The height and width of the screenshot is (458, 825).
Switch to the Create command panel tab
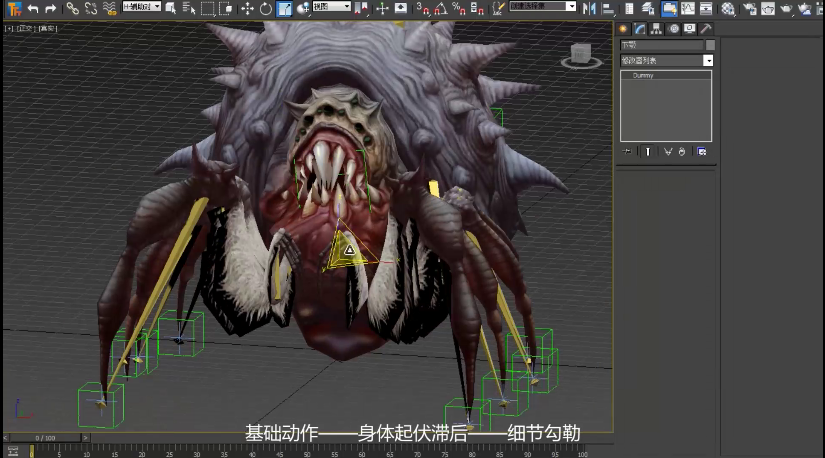[624, 29]
